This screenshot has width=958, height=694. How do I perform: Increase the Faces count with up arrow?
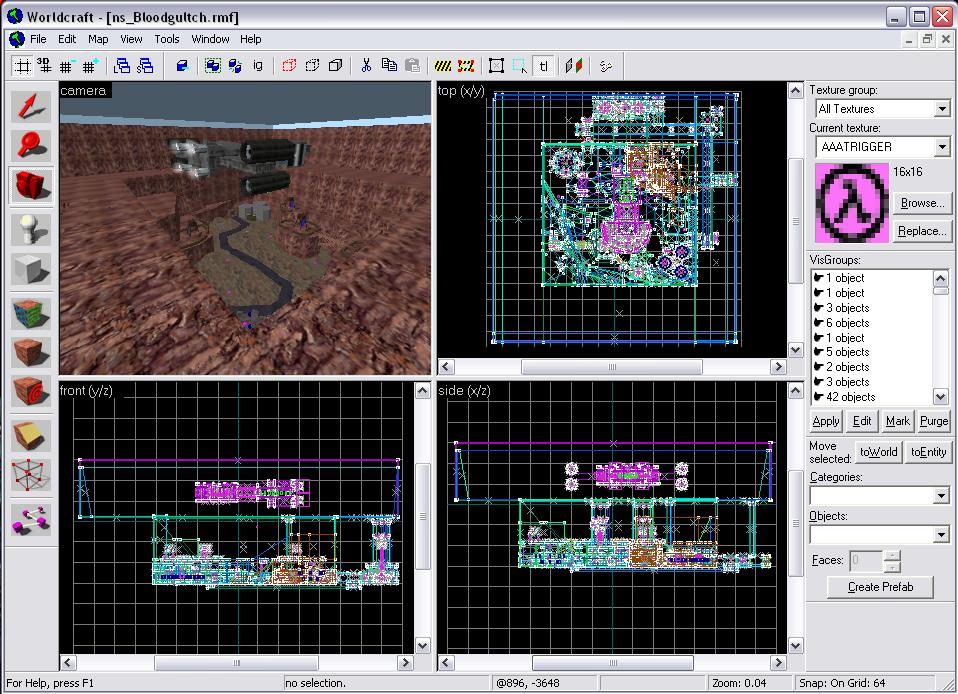(x=892, y=555)
